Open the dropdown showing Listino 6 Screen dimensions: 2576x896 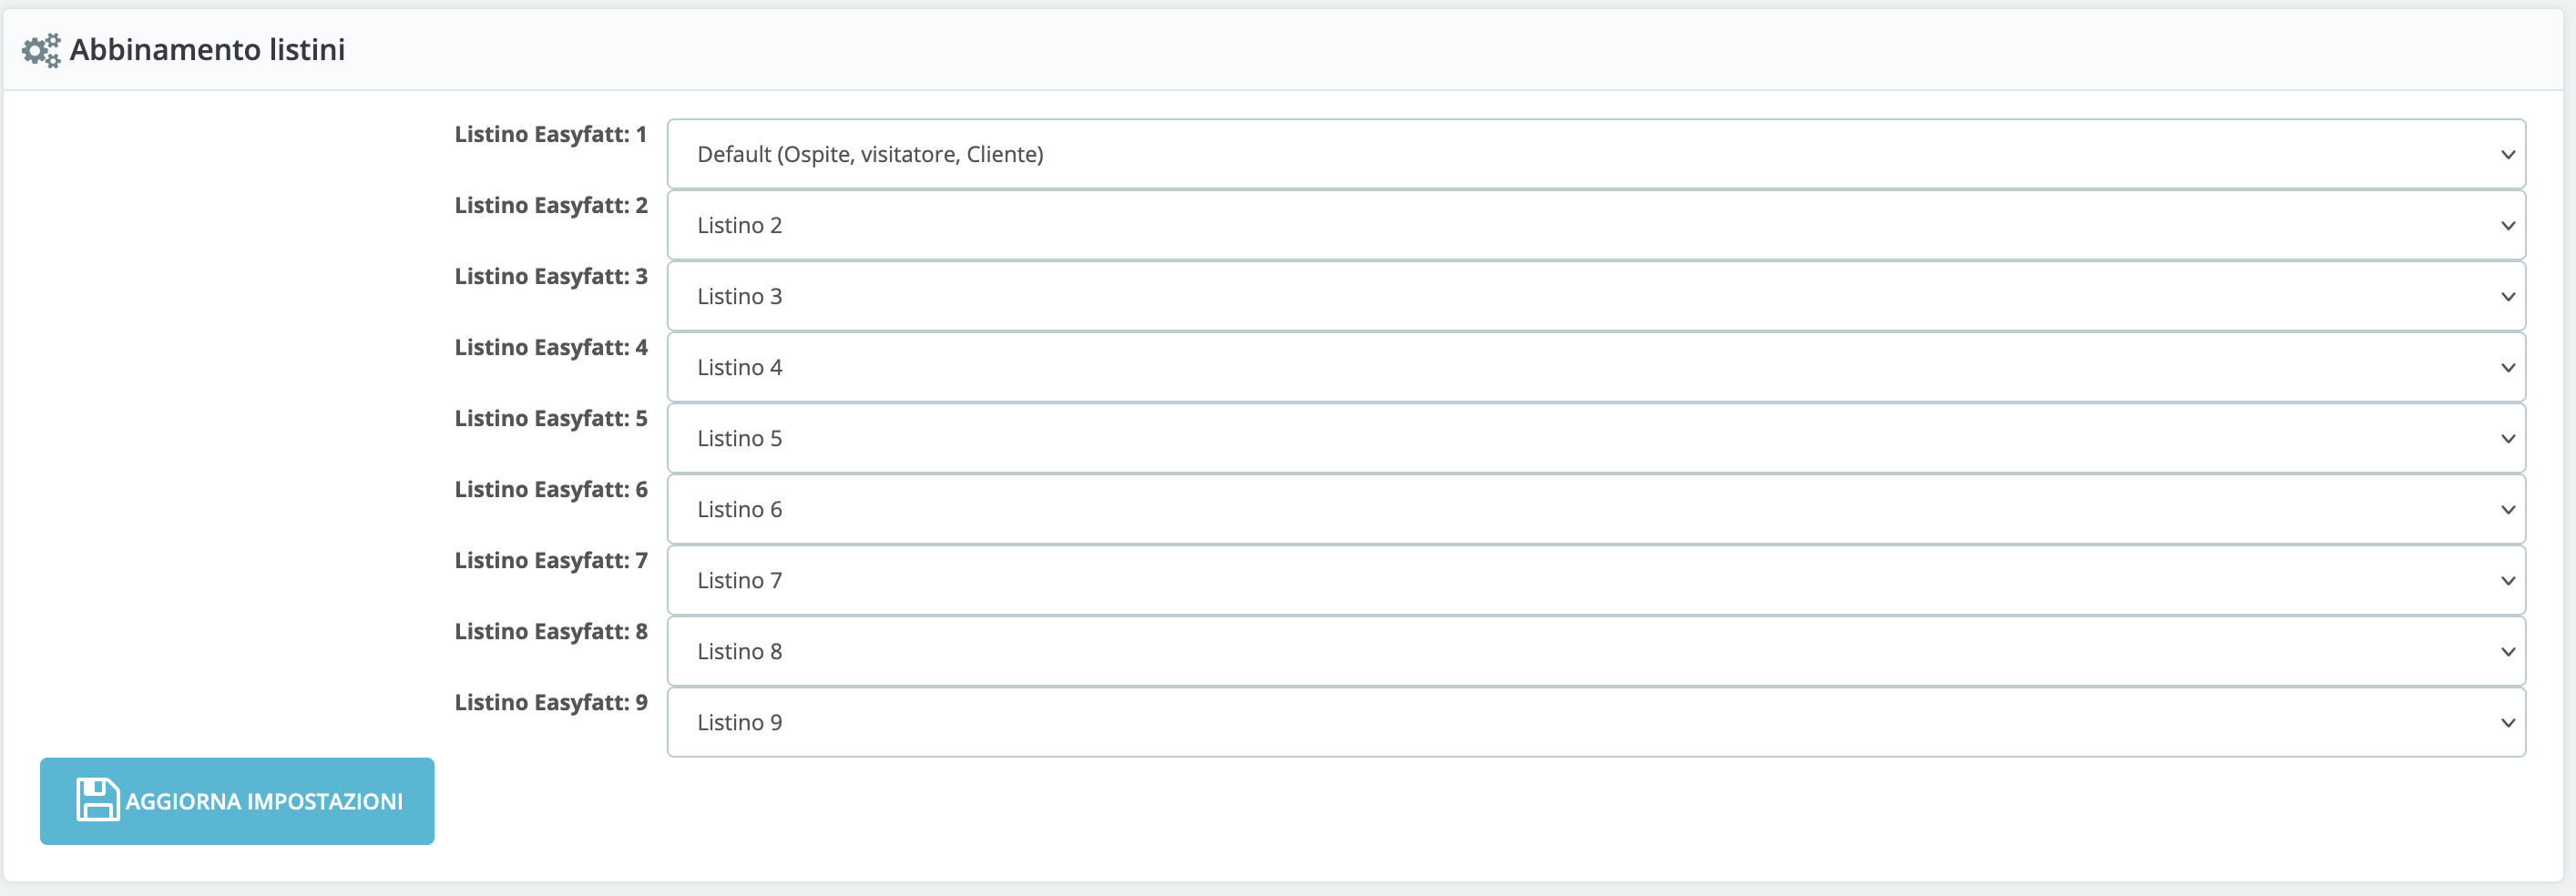pyautogui.click(x=1596, y=509)
